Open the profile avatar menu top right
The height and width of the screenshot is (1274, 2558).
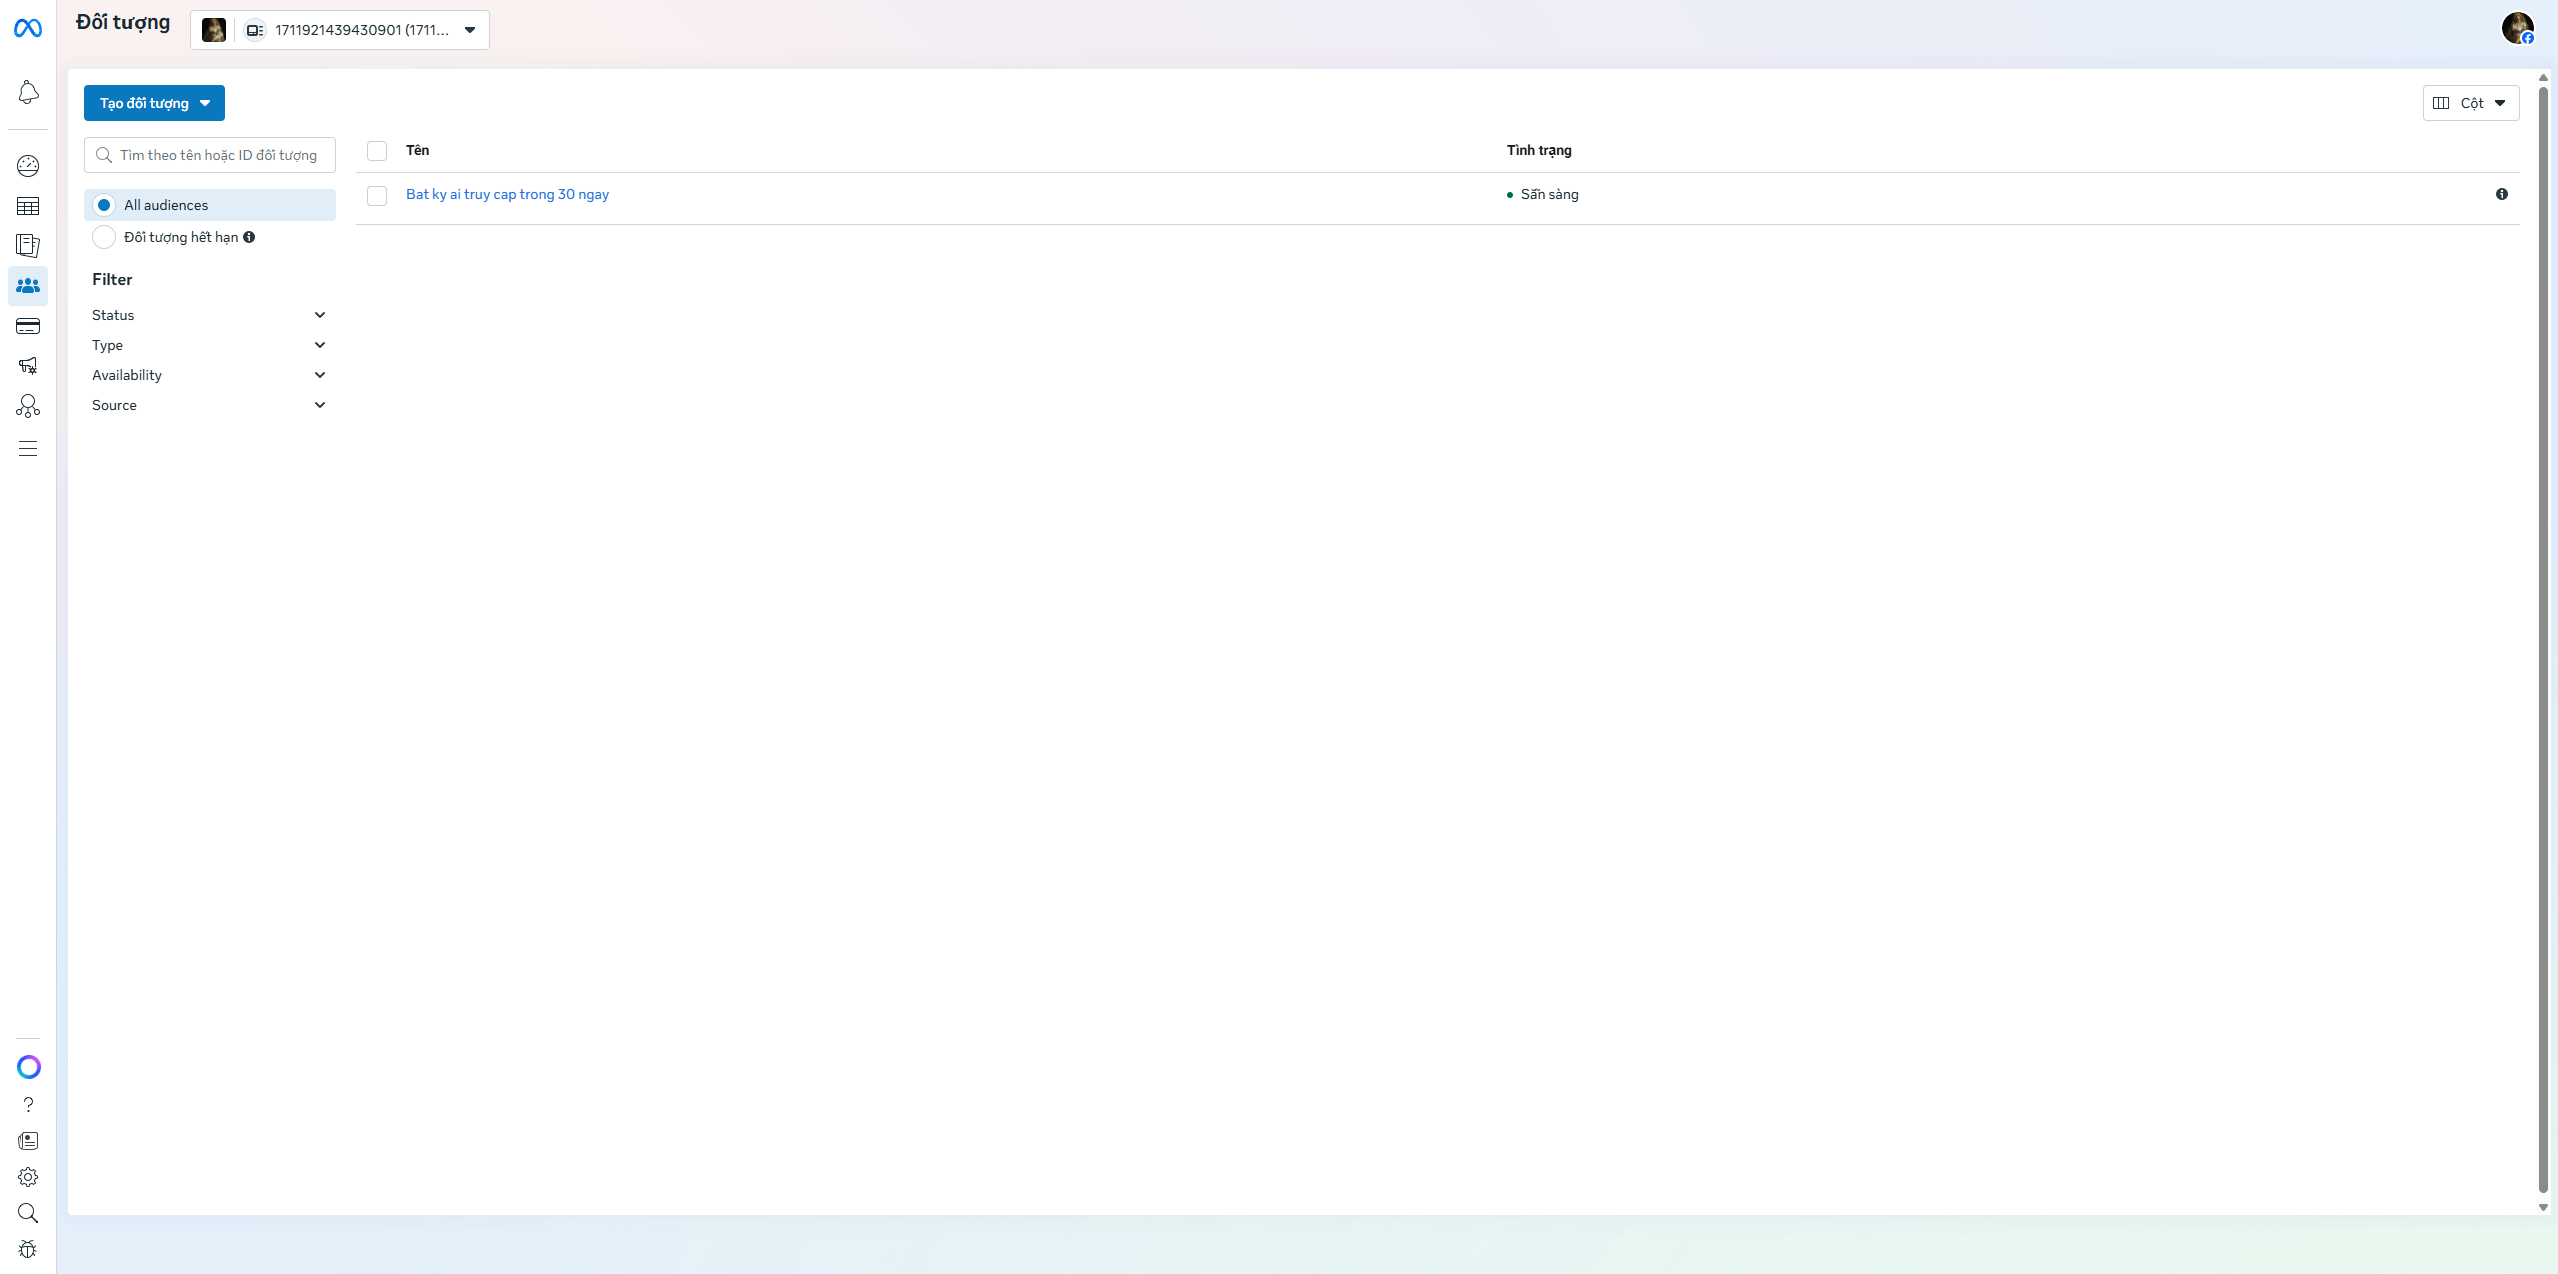pyautogui.click(x=2518, y=27)
